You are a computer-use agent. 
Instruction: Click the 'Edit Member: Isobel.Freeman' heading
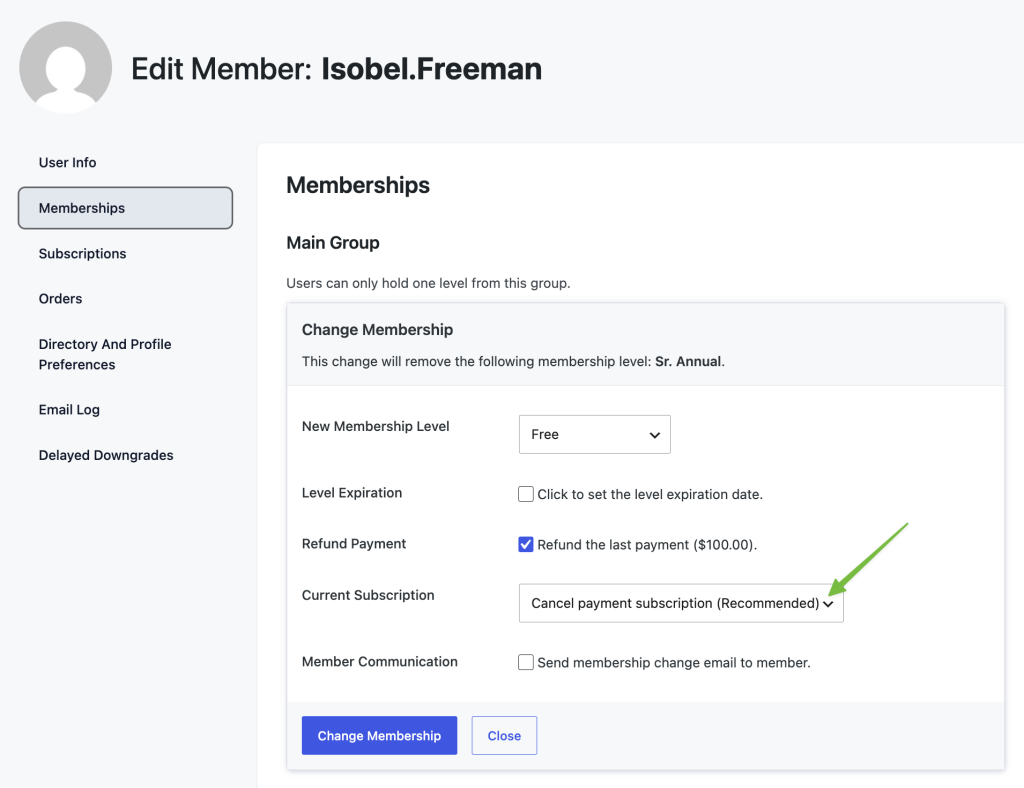click(336, 69)
